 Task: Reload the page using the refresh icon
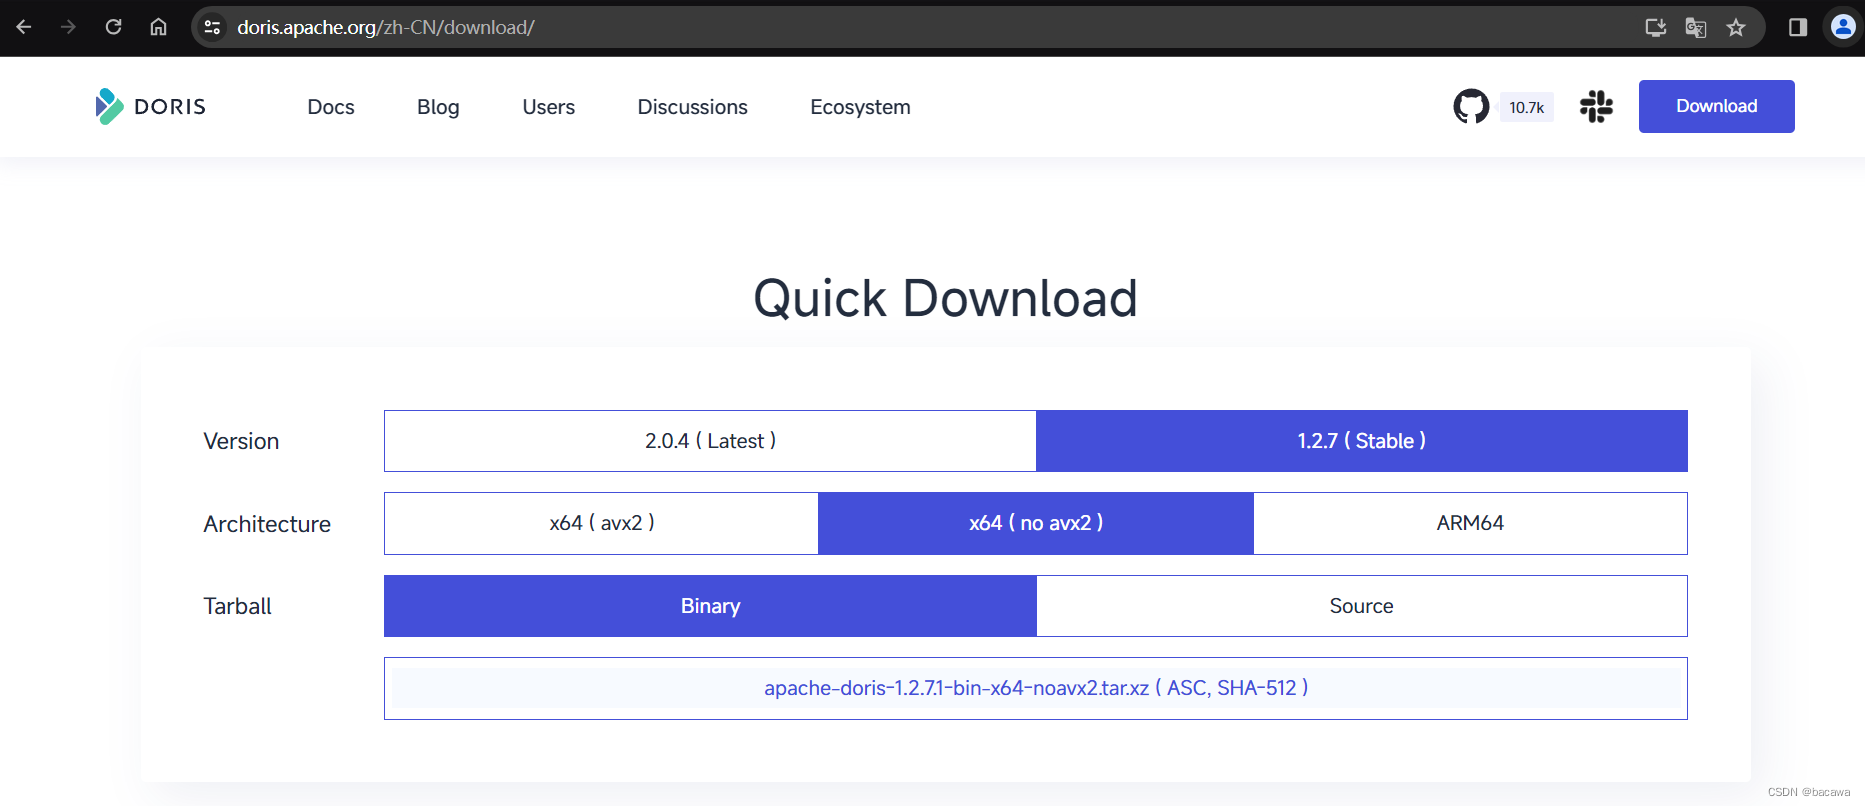(113, 27)
